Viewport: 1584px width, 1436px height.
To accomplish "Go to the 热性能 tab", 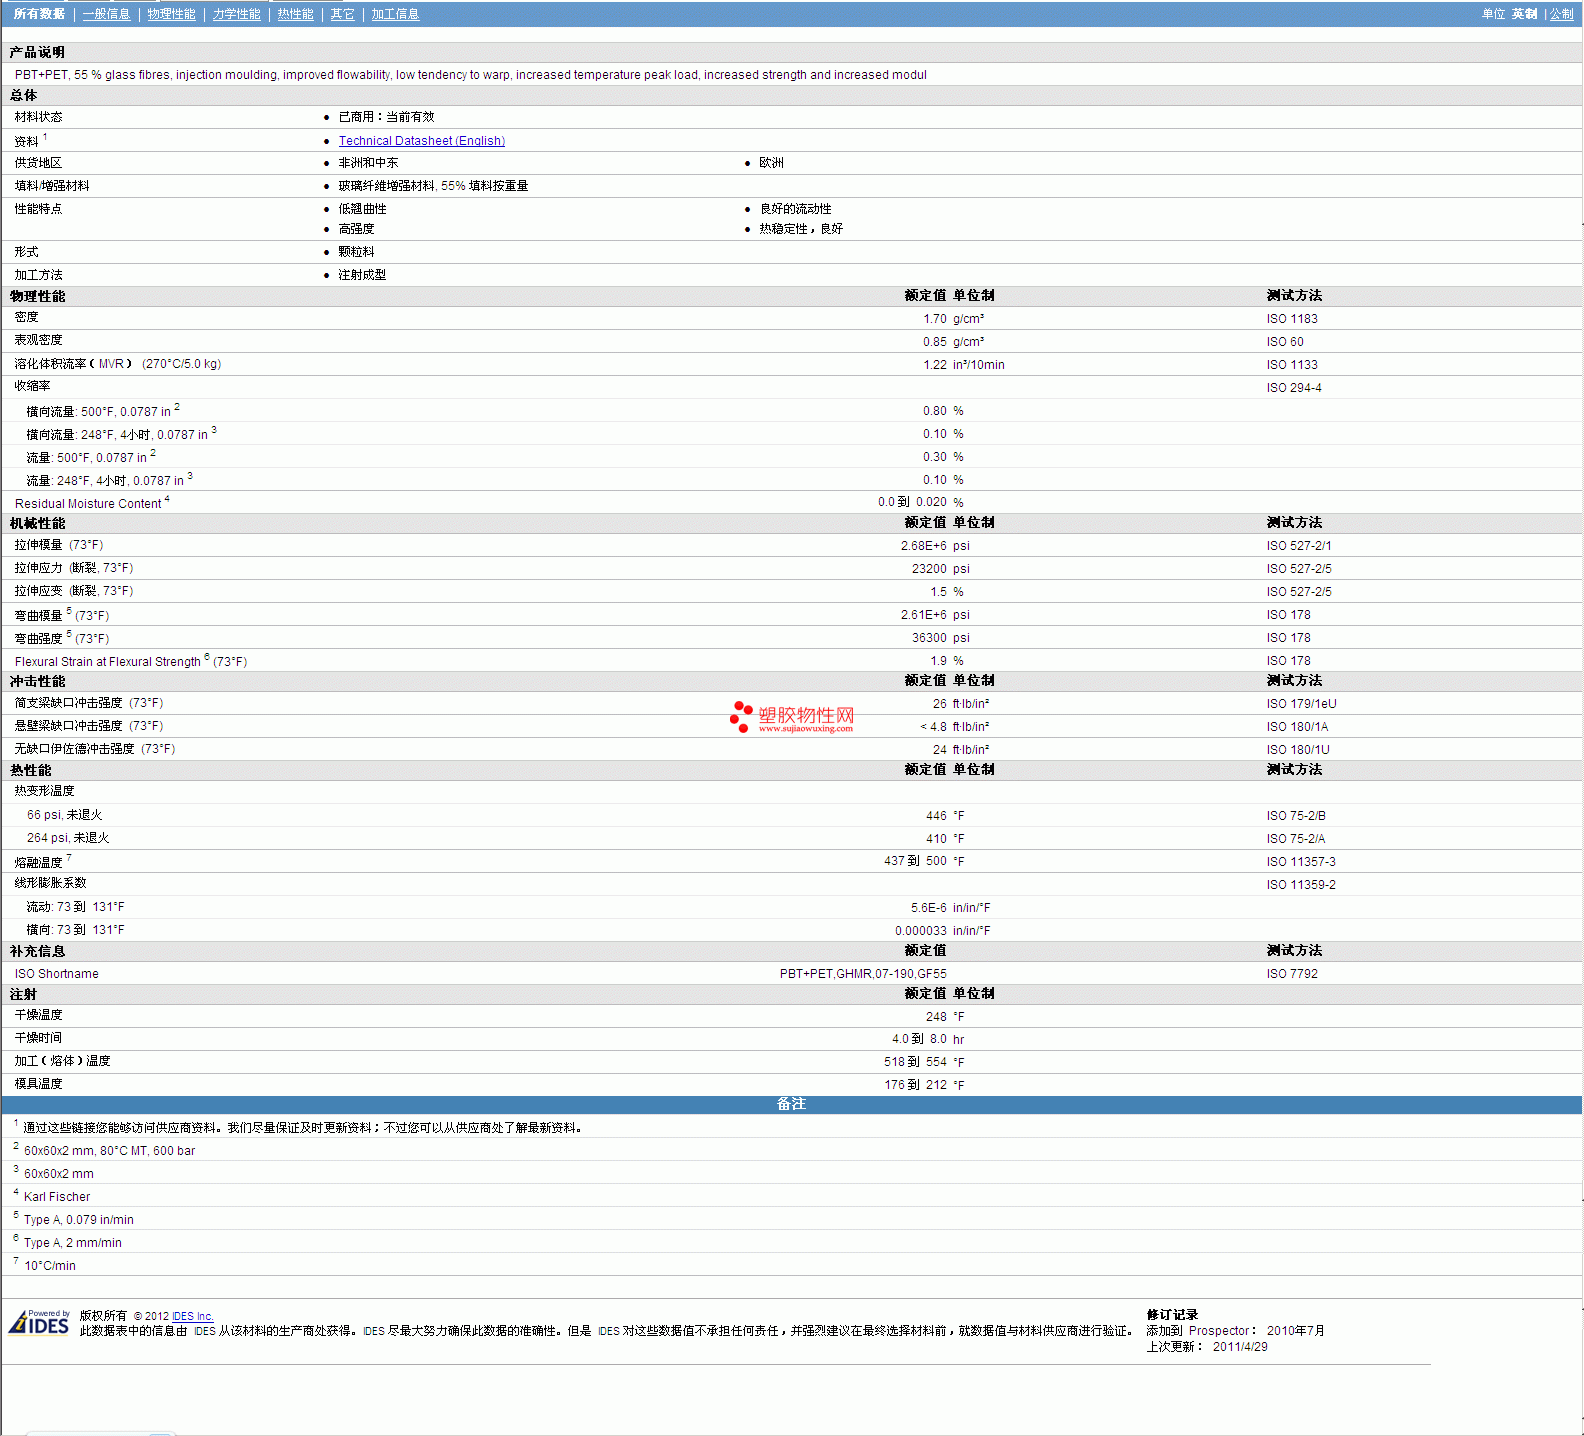I will (x=295, y=14).
